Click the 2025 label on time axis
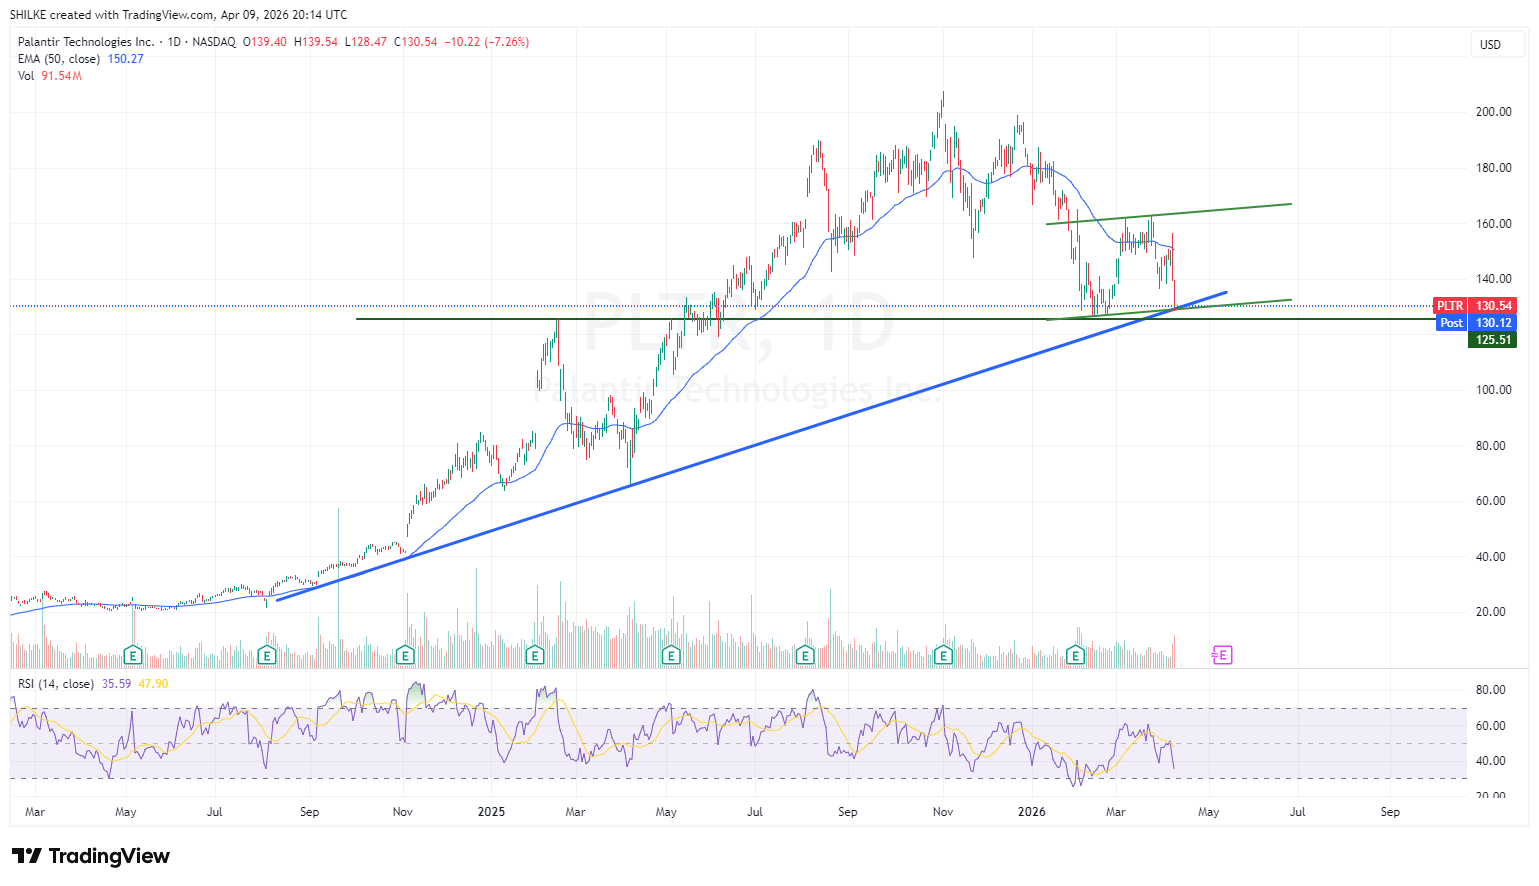 pyautogui.click(x=491, y=812)
